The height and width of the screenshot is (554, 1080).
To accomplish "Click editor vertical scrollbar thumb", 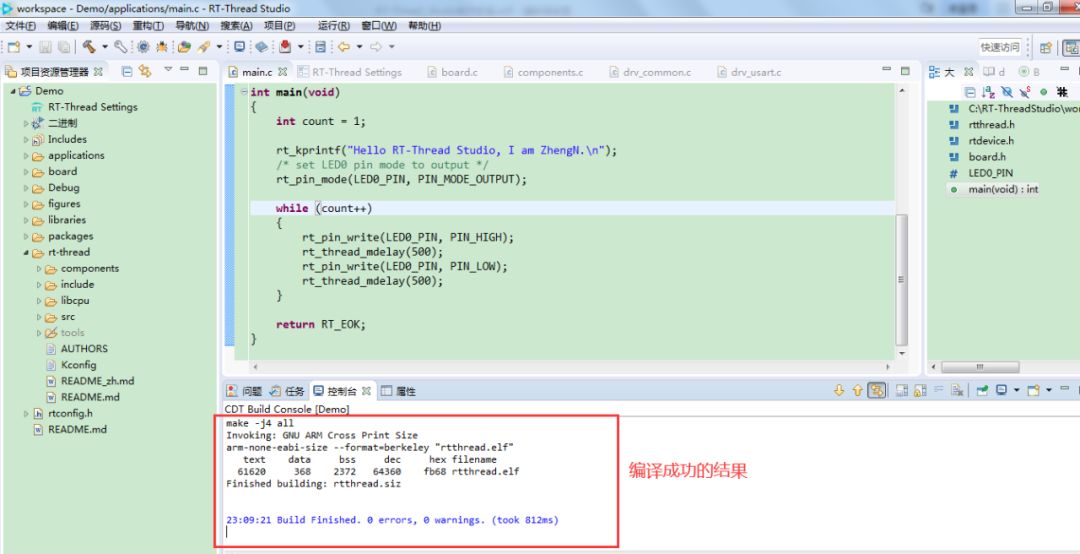I will tap(901, 279).
